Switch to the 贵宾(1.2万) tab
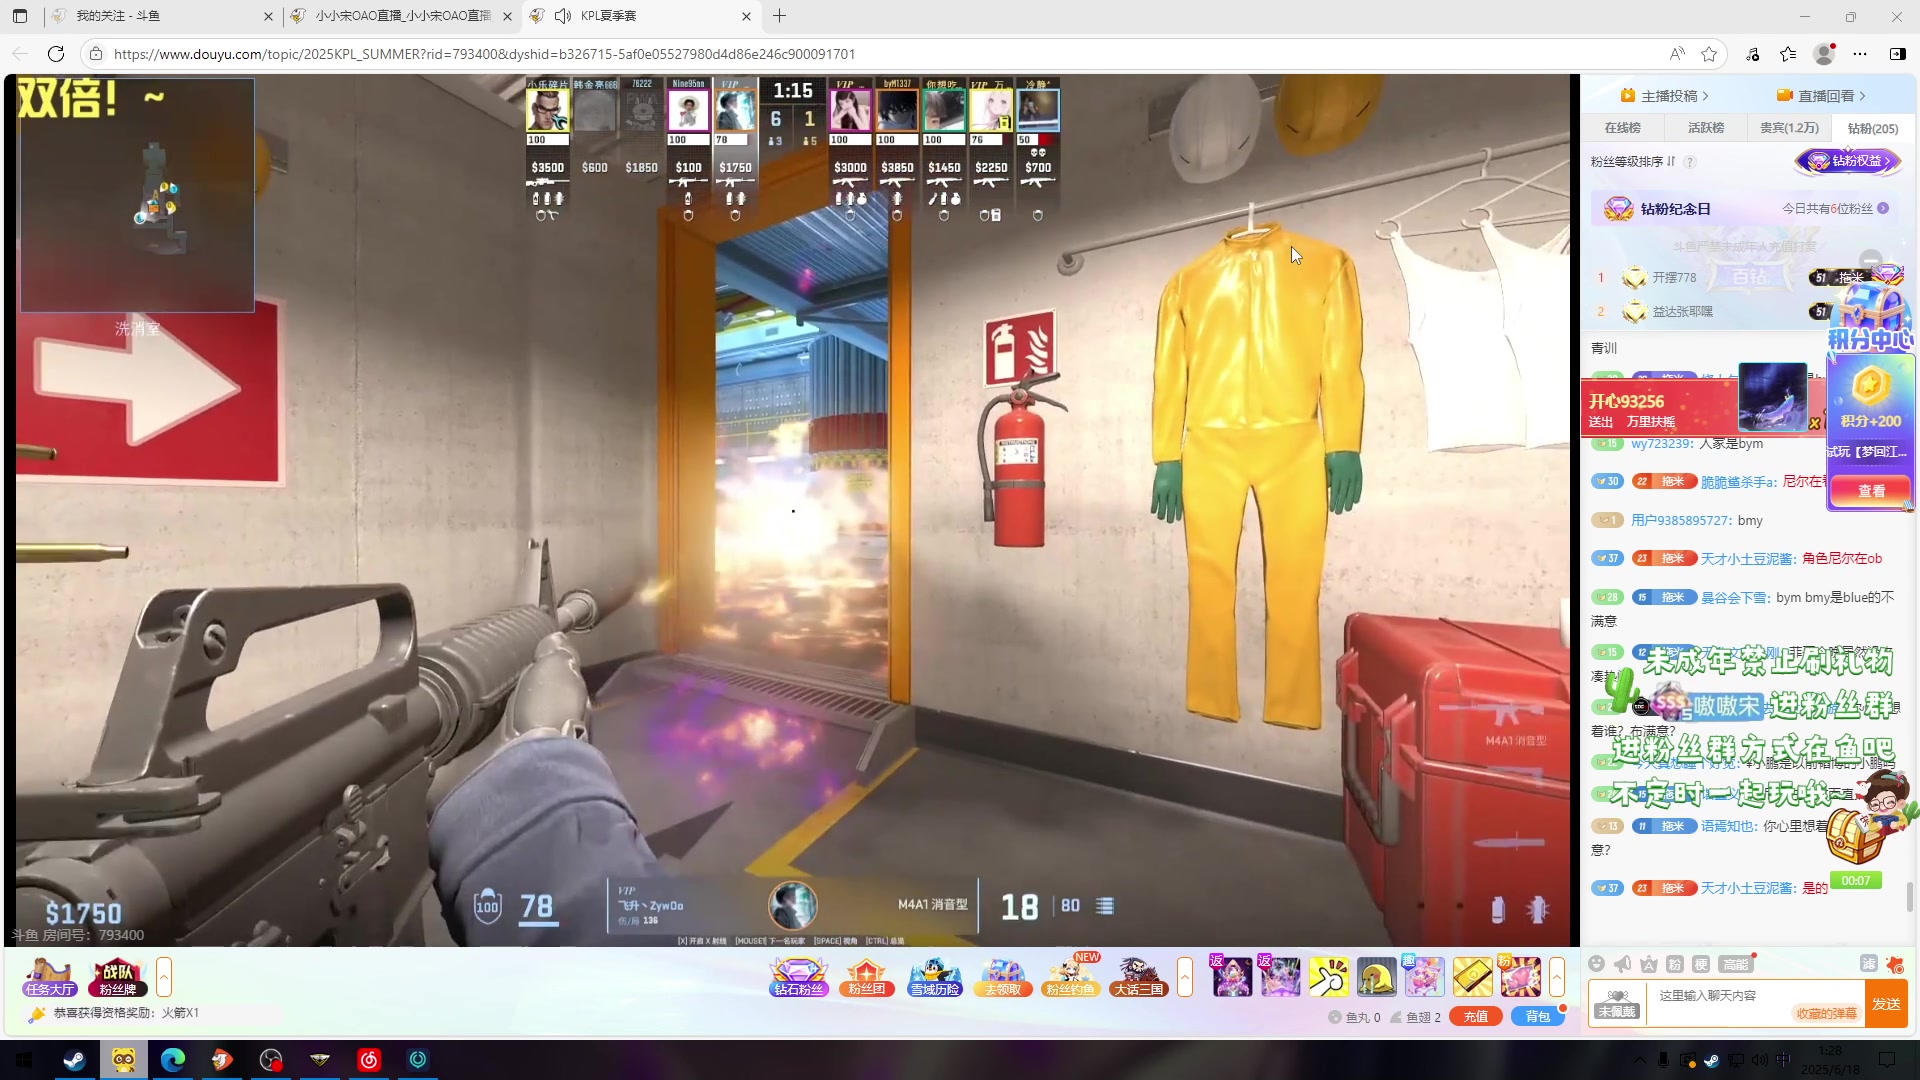 (x=1789, y=128)
